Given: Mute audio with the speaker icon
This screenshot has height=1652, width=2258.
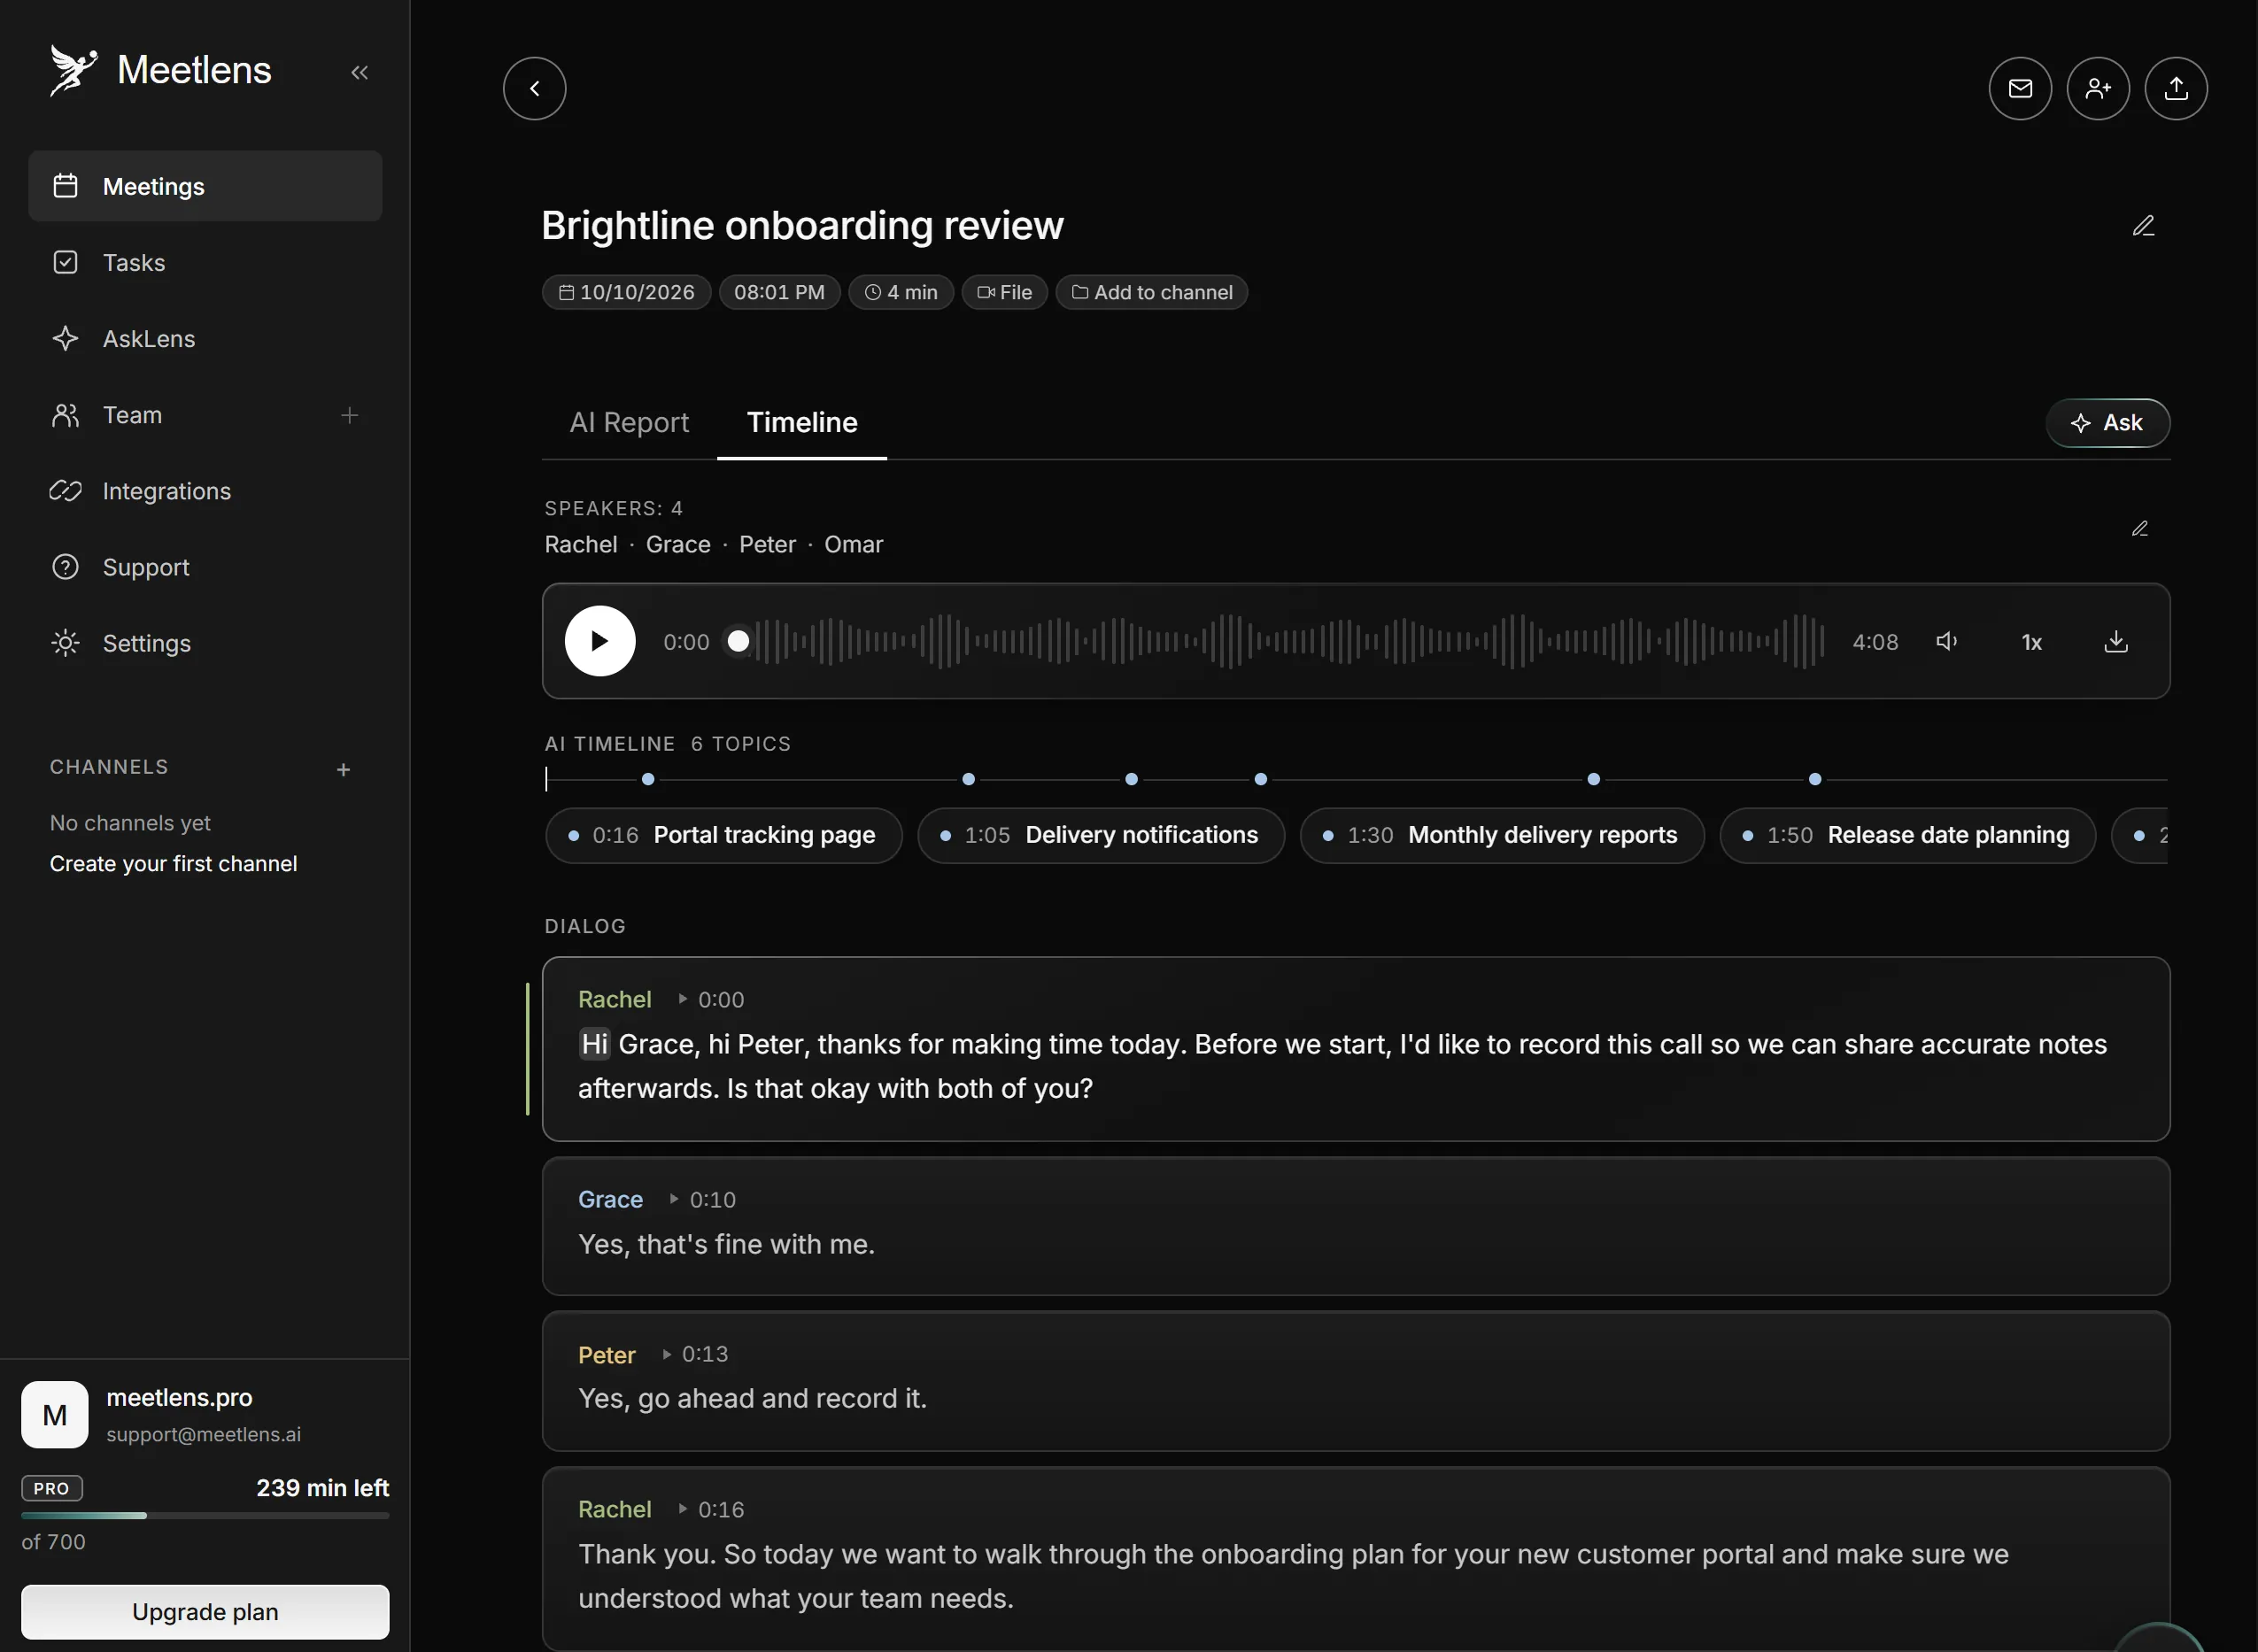Looking at the screenshot, I should pyautogui.click(x=1946, y=641).
